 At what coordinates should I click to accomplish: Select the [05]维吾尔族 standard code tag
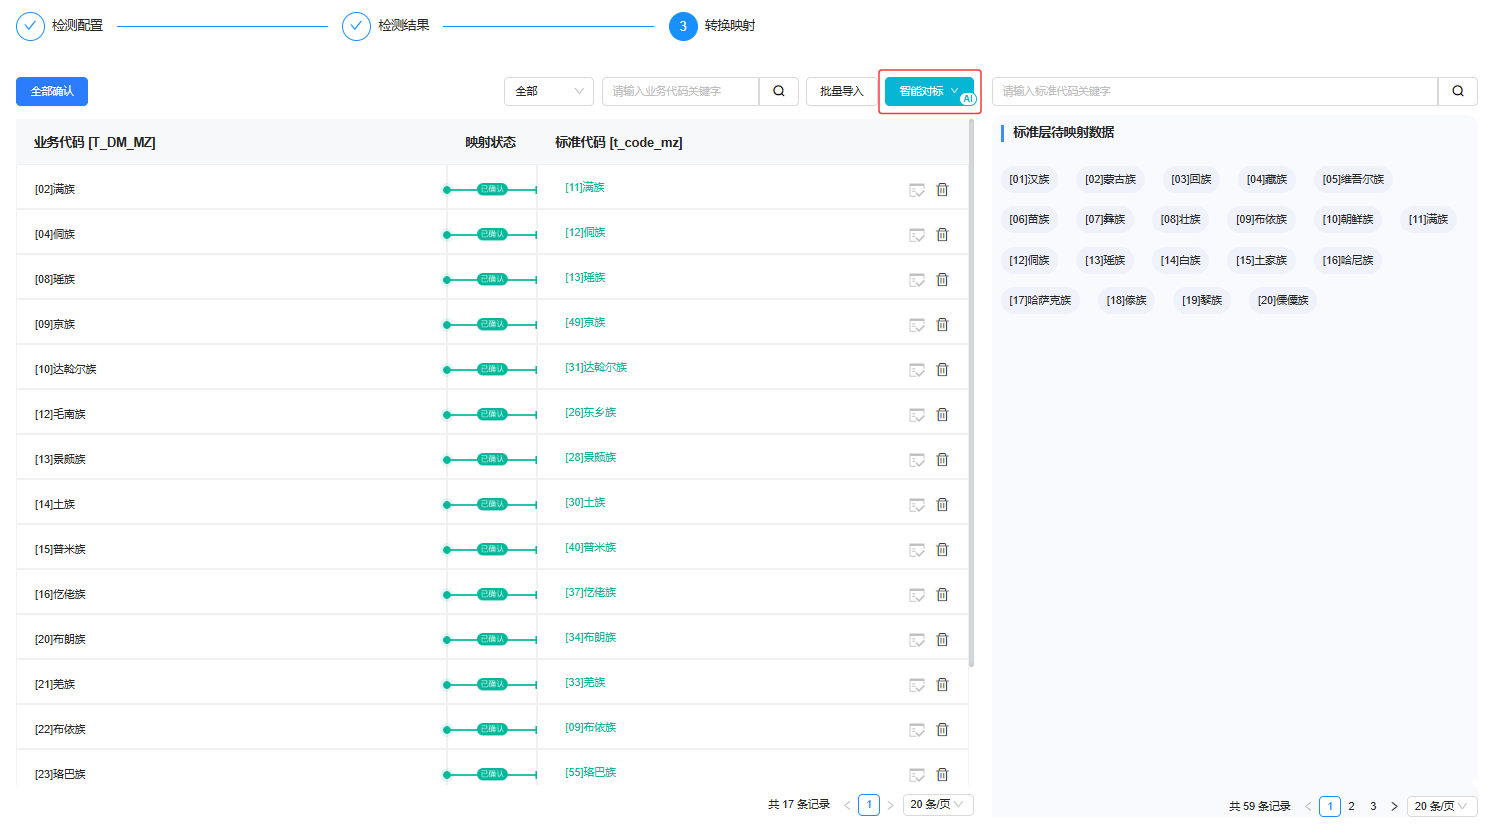(x=1352, y=179)
